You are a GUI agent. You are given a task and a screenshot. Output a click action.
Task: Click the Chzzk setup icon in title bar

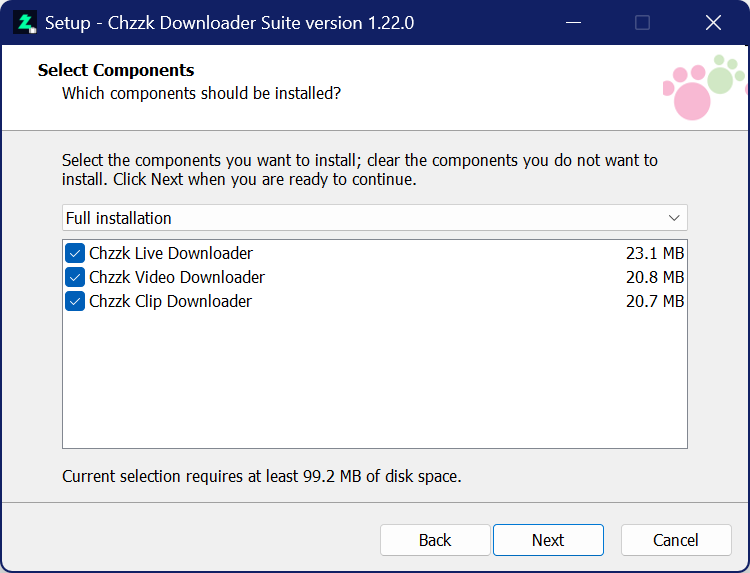pos(25,22)
